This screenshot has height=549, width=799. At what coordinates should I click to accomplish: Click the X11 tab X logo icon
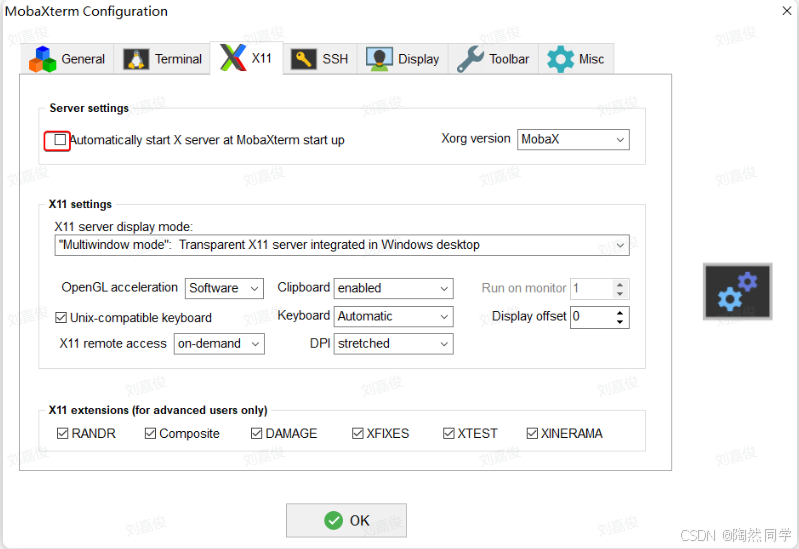tap(233, 58)
